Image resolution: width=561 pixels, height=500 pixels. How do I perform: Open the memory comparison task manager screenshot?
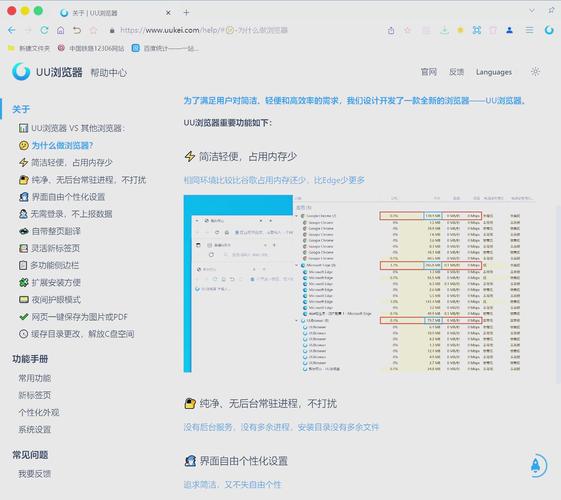pos(359,284)
